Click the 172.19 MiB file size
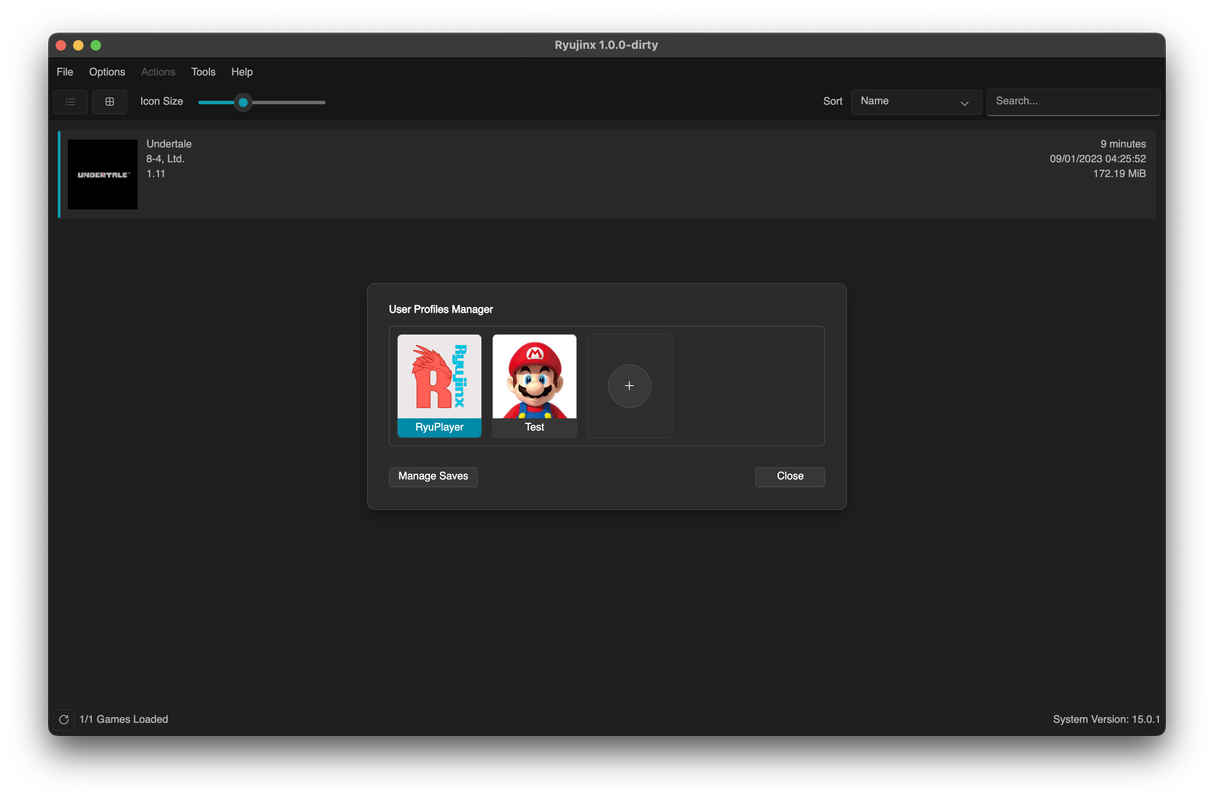This screenshot has width=1214, height=800. point(1120,174)
